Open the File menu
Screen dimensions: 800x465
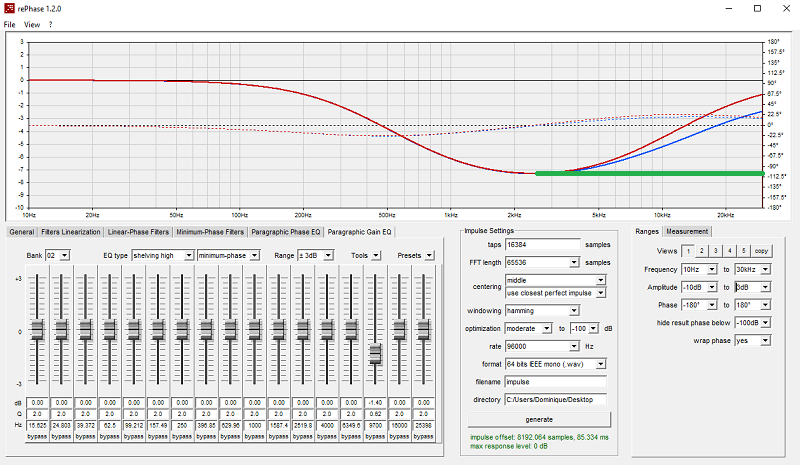click(x=9, y=25)
